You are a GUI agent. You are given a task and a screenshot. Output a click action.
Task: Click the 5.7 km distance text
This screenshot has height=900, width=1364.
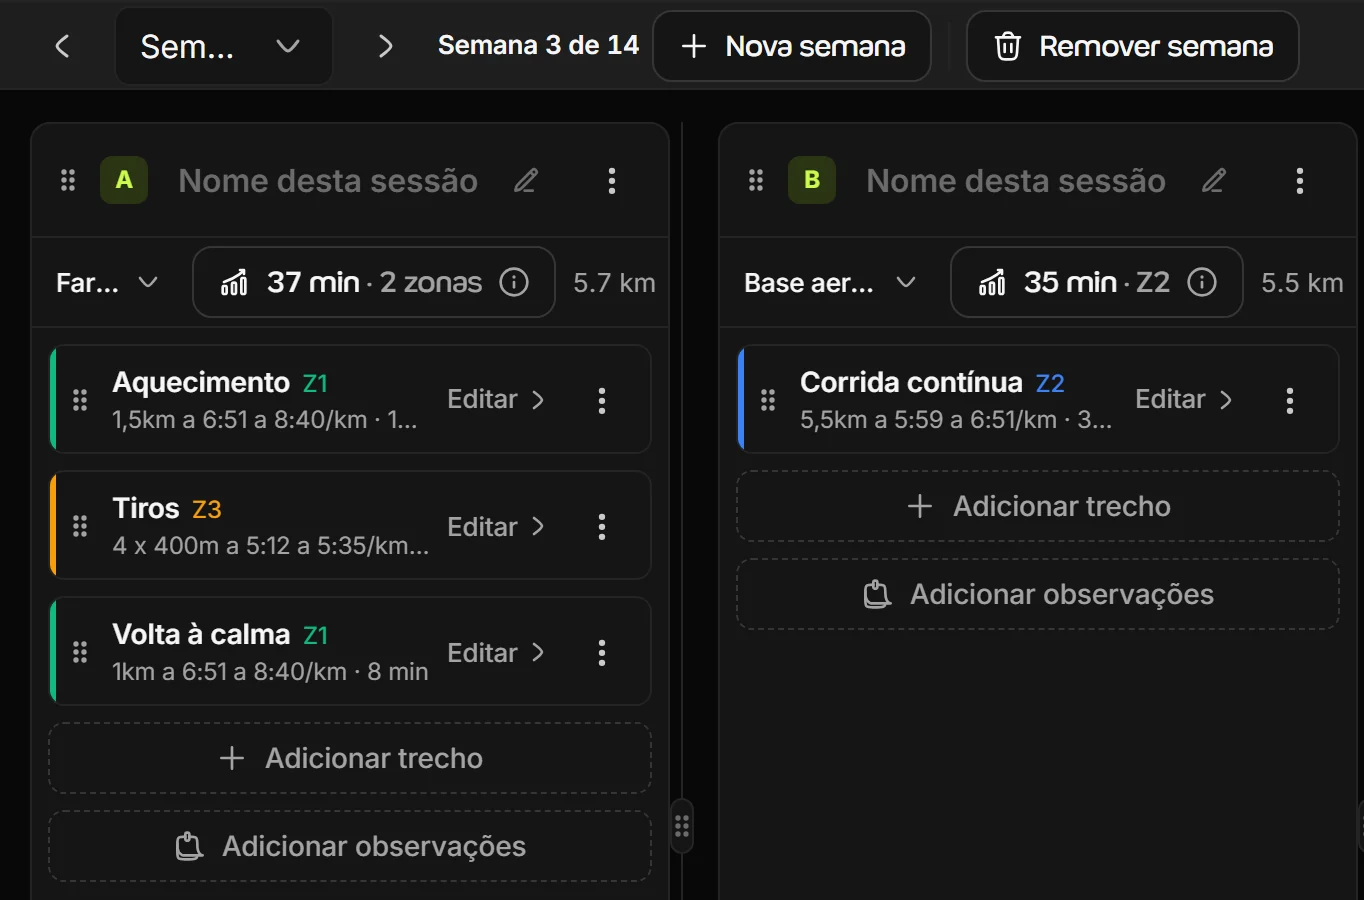pos(614,283)
